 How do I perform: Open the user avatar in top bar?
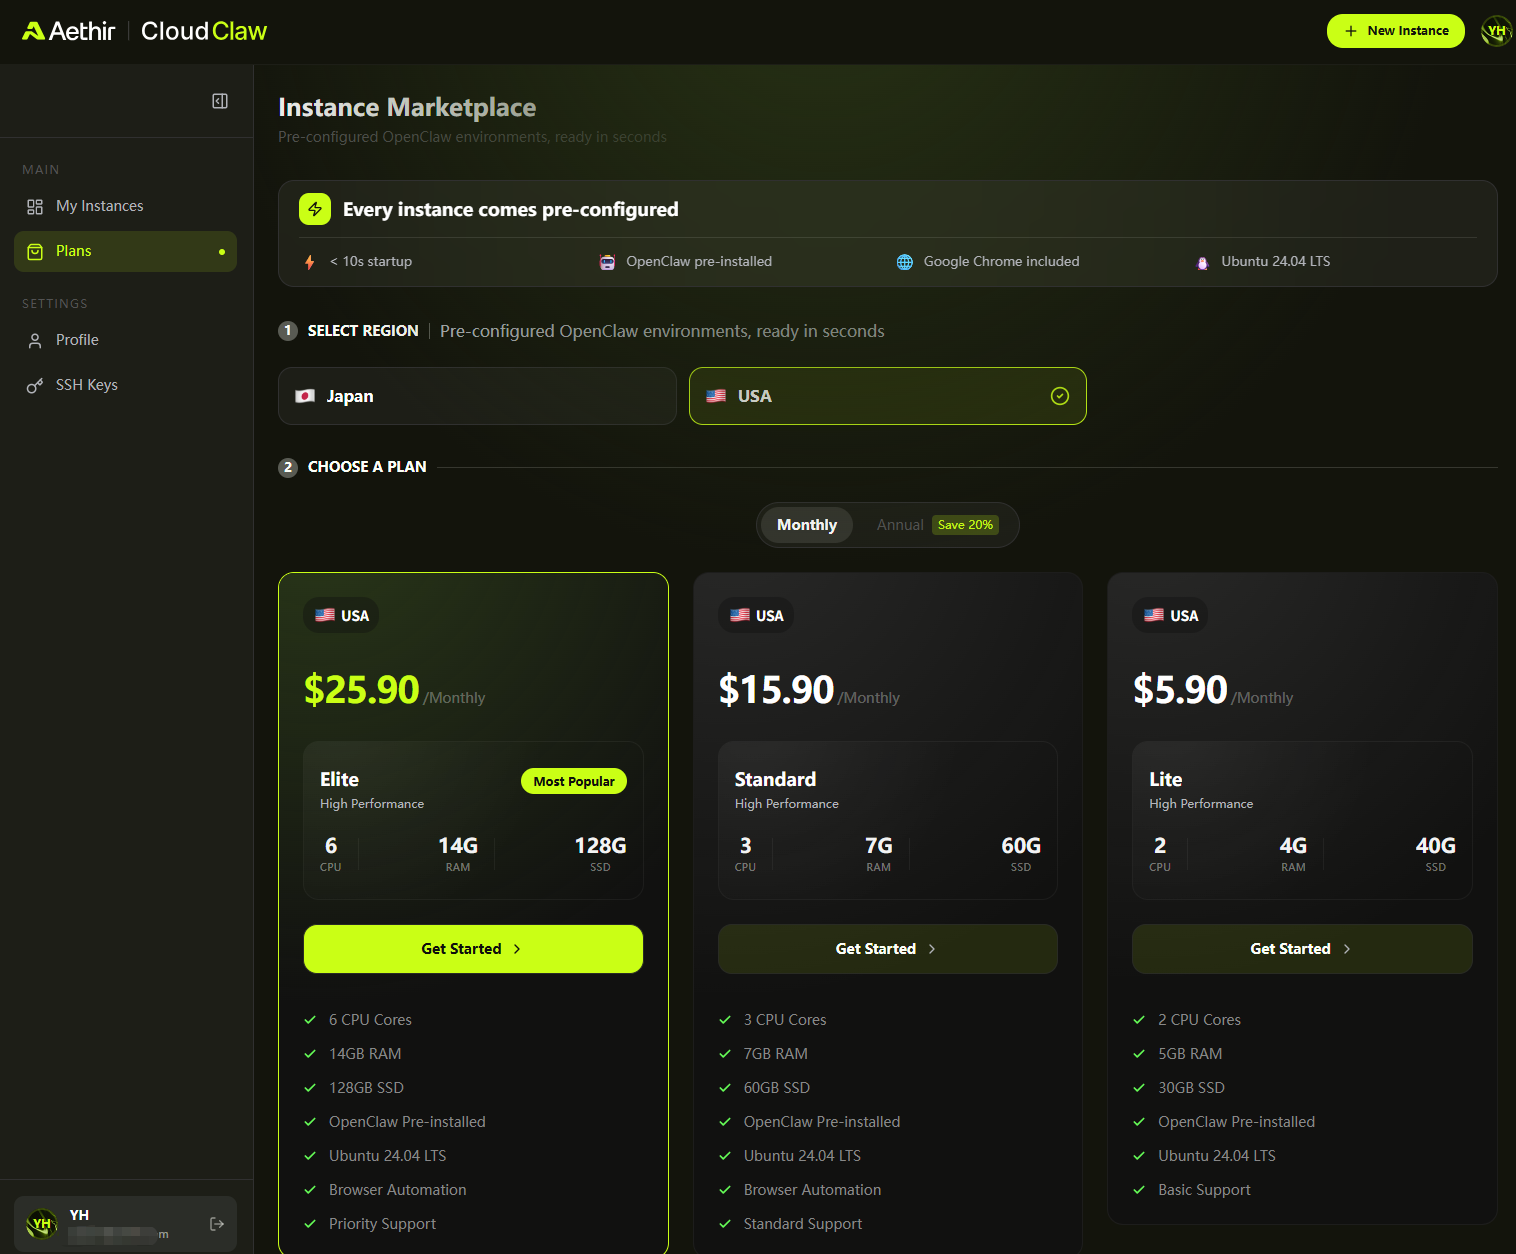pos(1495,31)
